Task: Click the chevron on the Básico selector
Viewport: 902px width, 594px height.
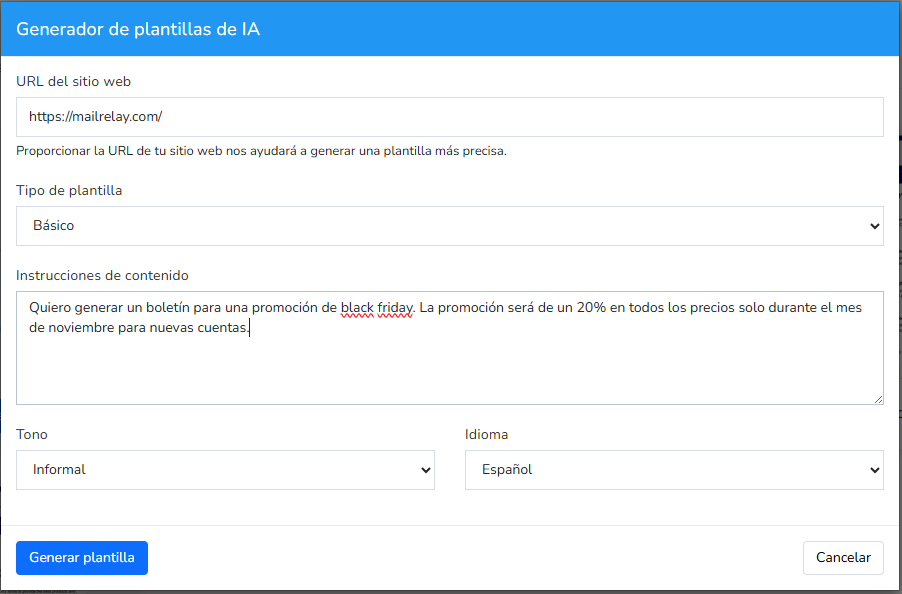Action: (872, 225)
